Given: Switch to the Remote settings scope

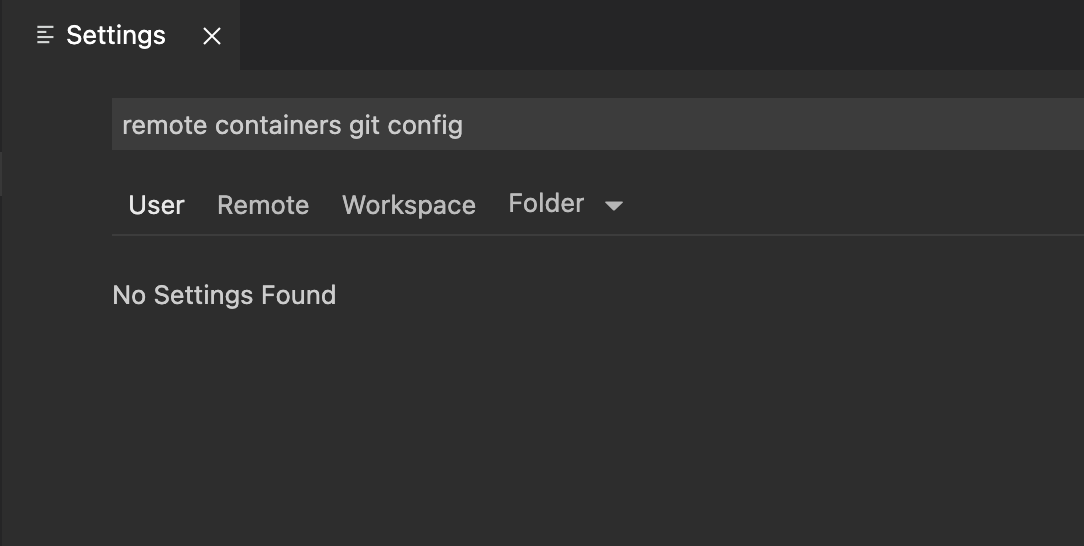Looking at the screenshot, I should click(x=263, y=205).
